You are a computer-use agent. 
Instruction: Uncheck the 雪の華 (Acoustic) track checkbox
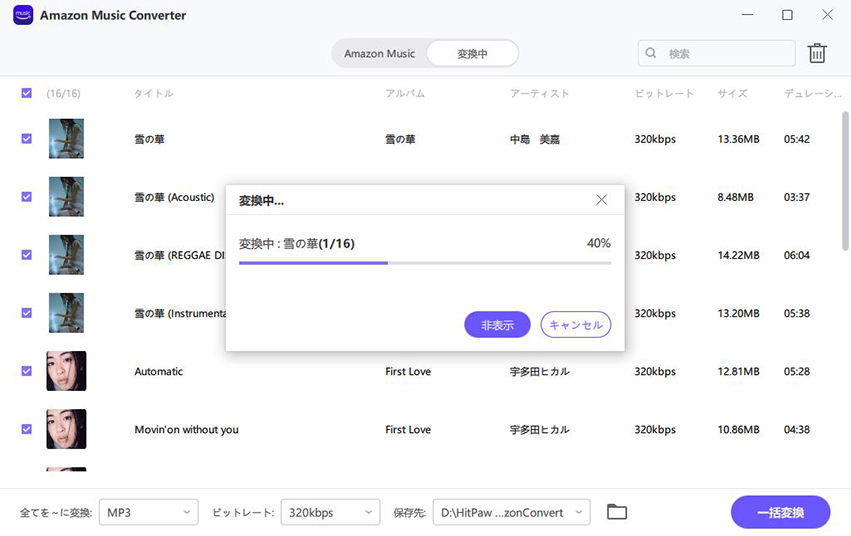(x=27, y=197)
